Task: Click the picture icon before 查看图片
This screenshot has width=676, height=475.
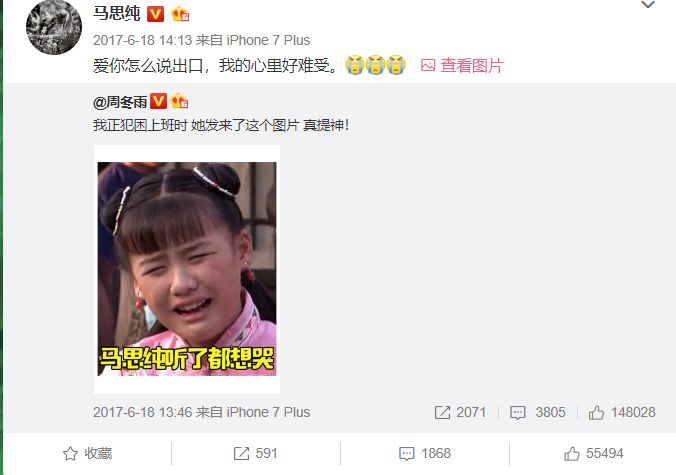Action: 428,66
